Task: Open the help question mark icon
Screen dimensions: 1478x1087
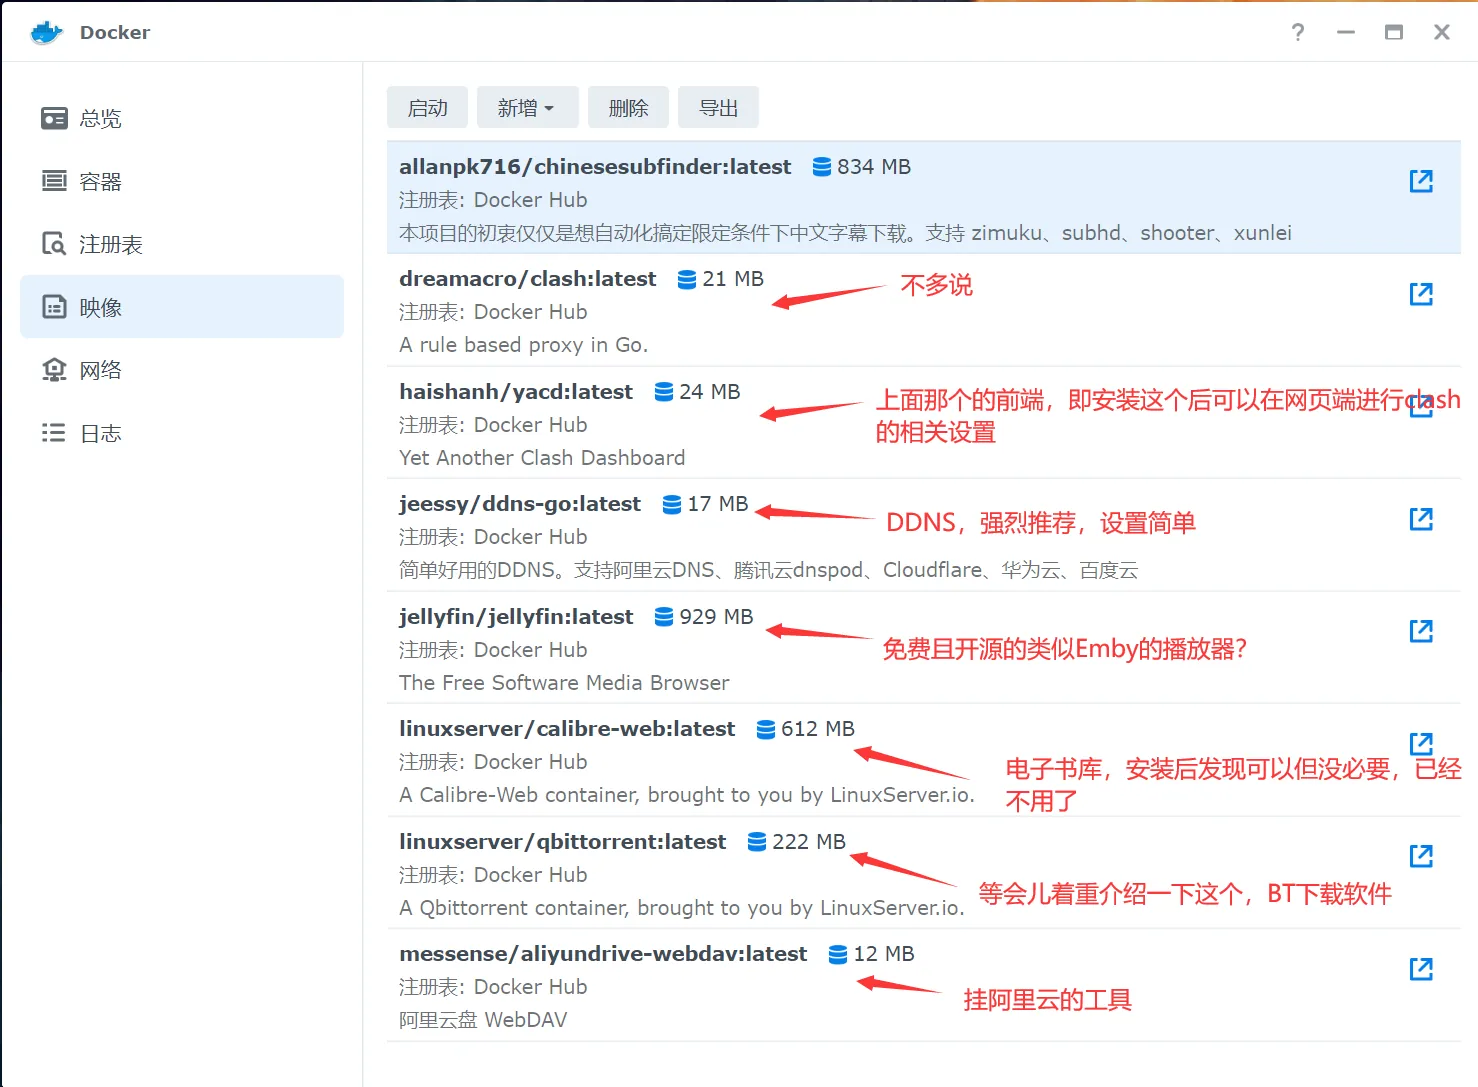Action: point(1298,32)
